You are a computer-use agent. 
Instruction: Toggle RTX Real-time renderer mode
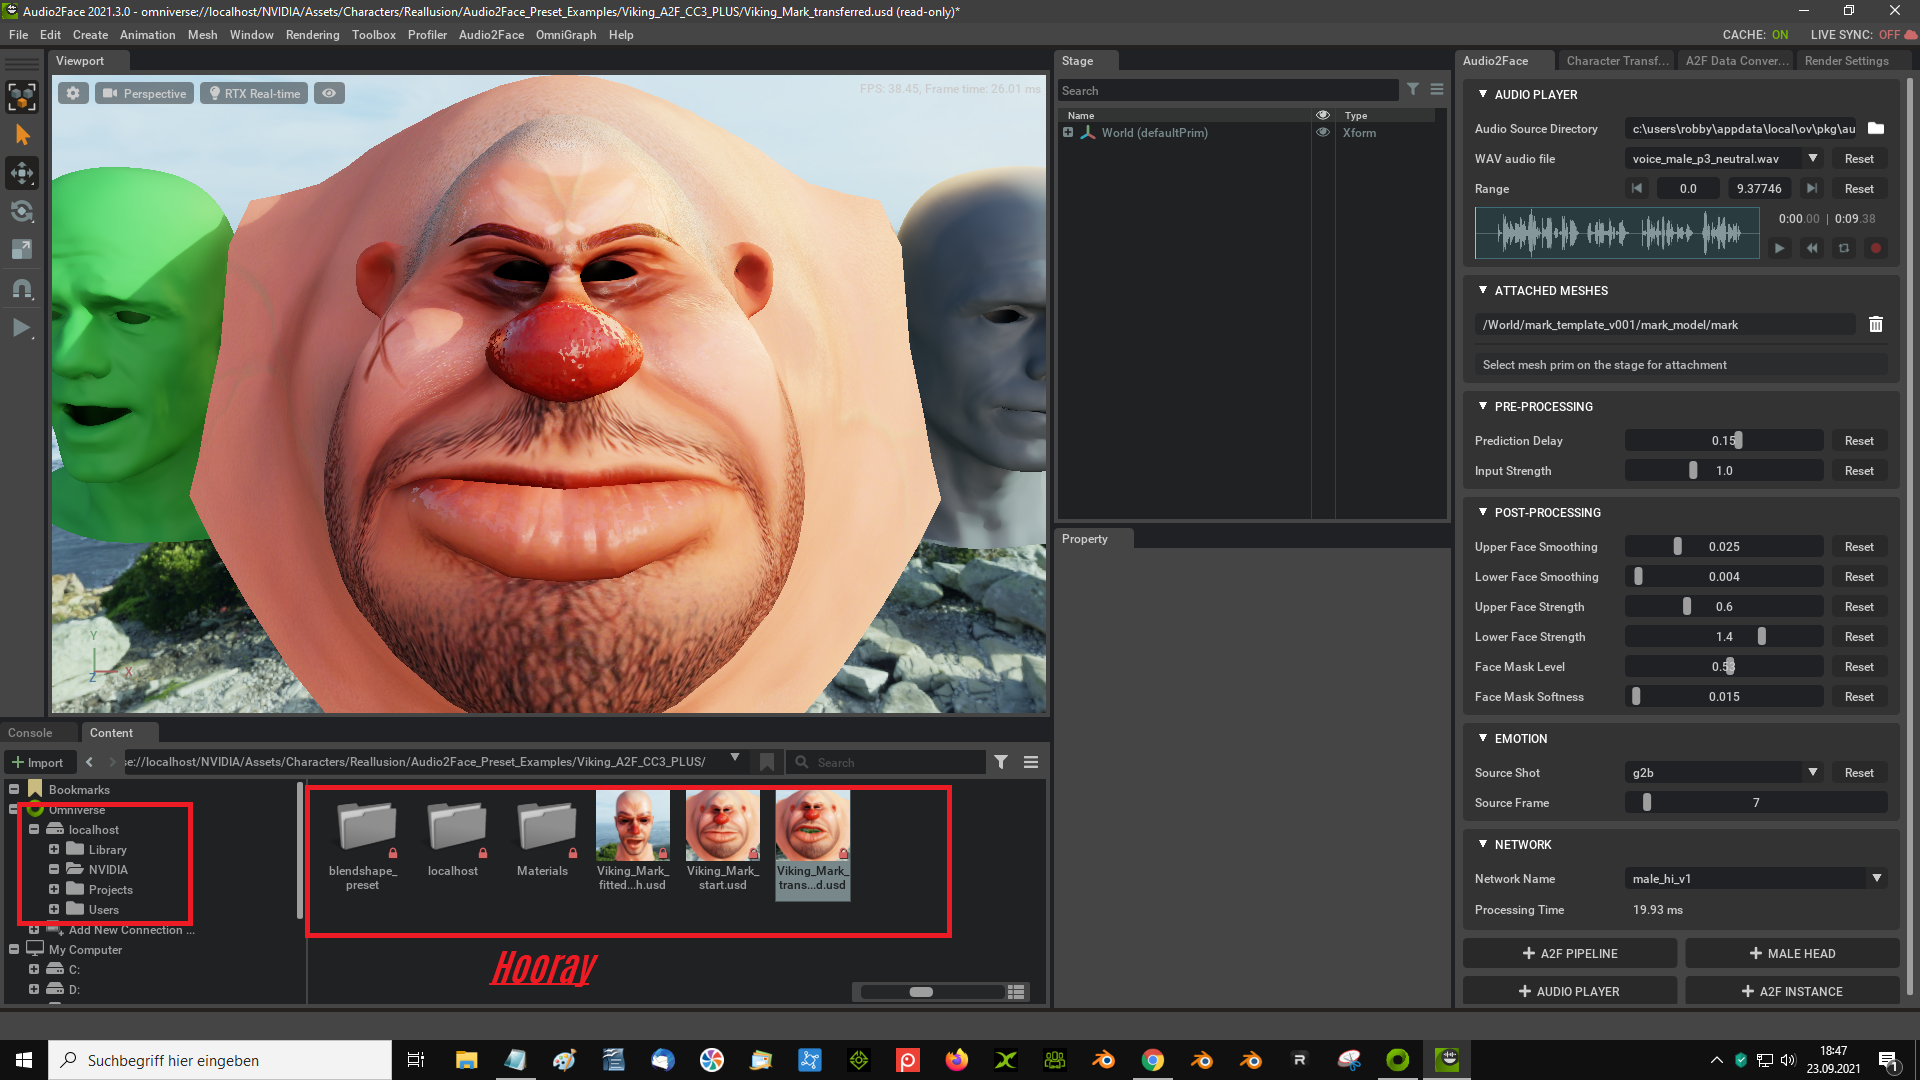tap(253, 93)
